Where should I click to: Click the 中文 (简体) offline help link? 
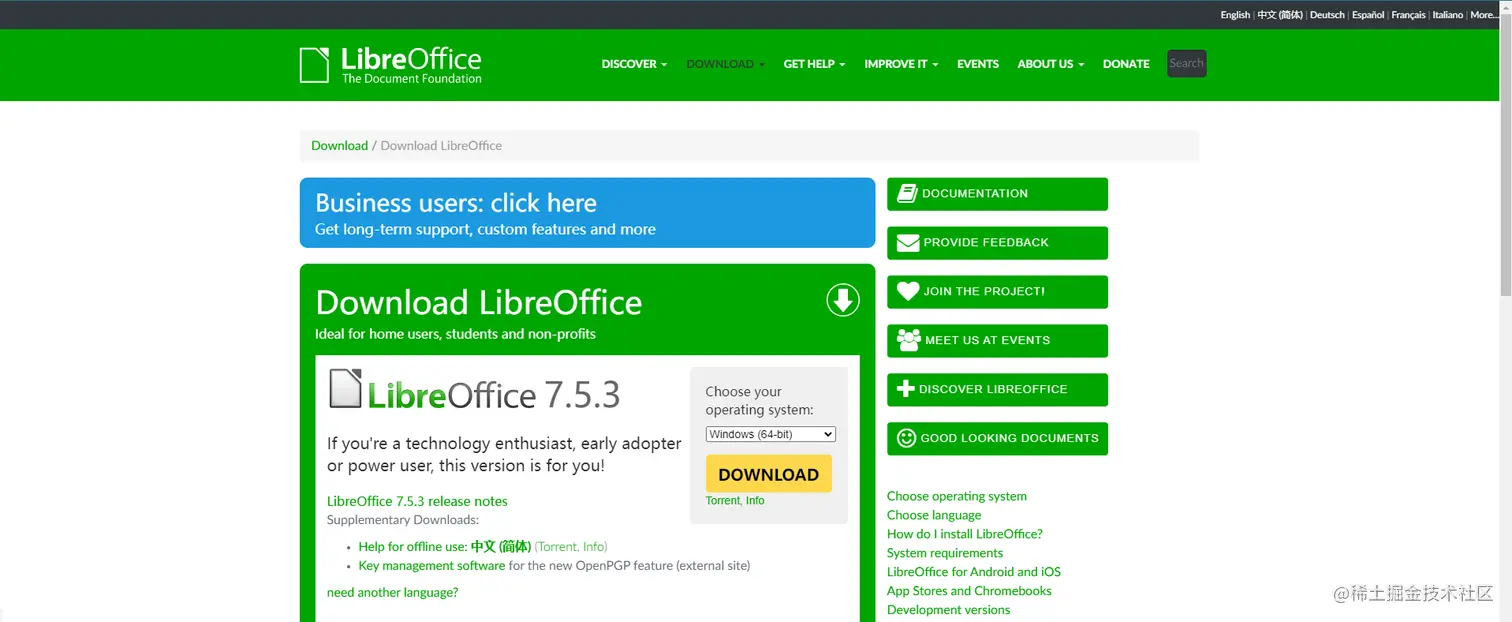coord(501,547)
